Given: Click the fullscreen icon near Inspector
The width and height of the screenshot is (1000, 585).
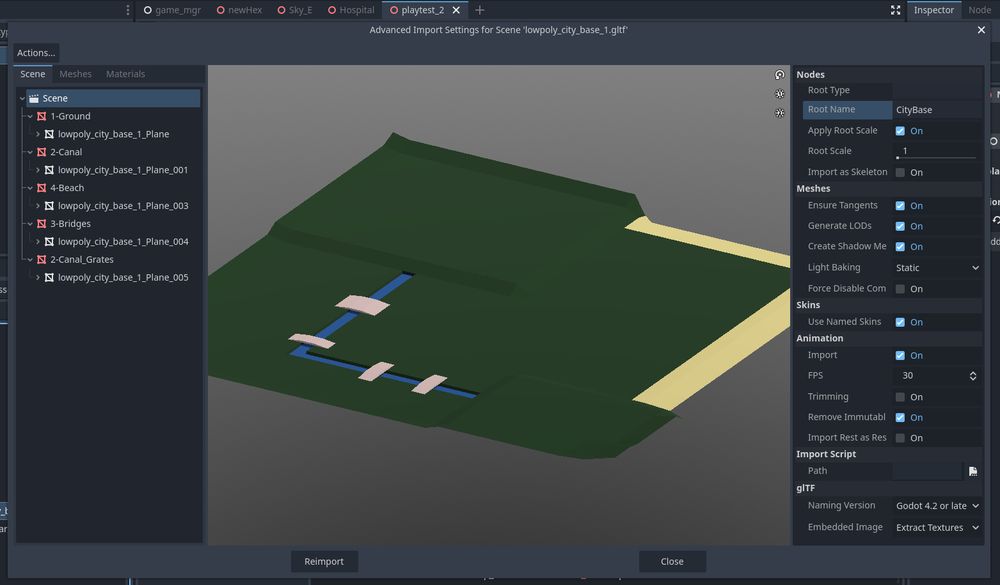Looking at the screenshot, I should [x=895, y=10].
